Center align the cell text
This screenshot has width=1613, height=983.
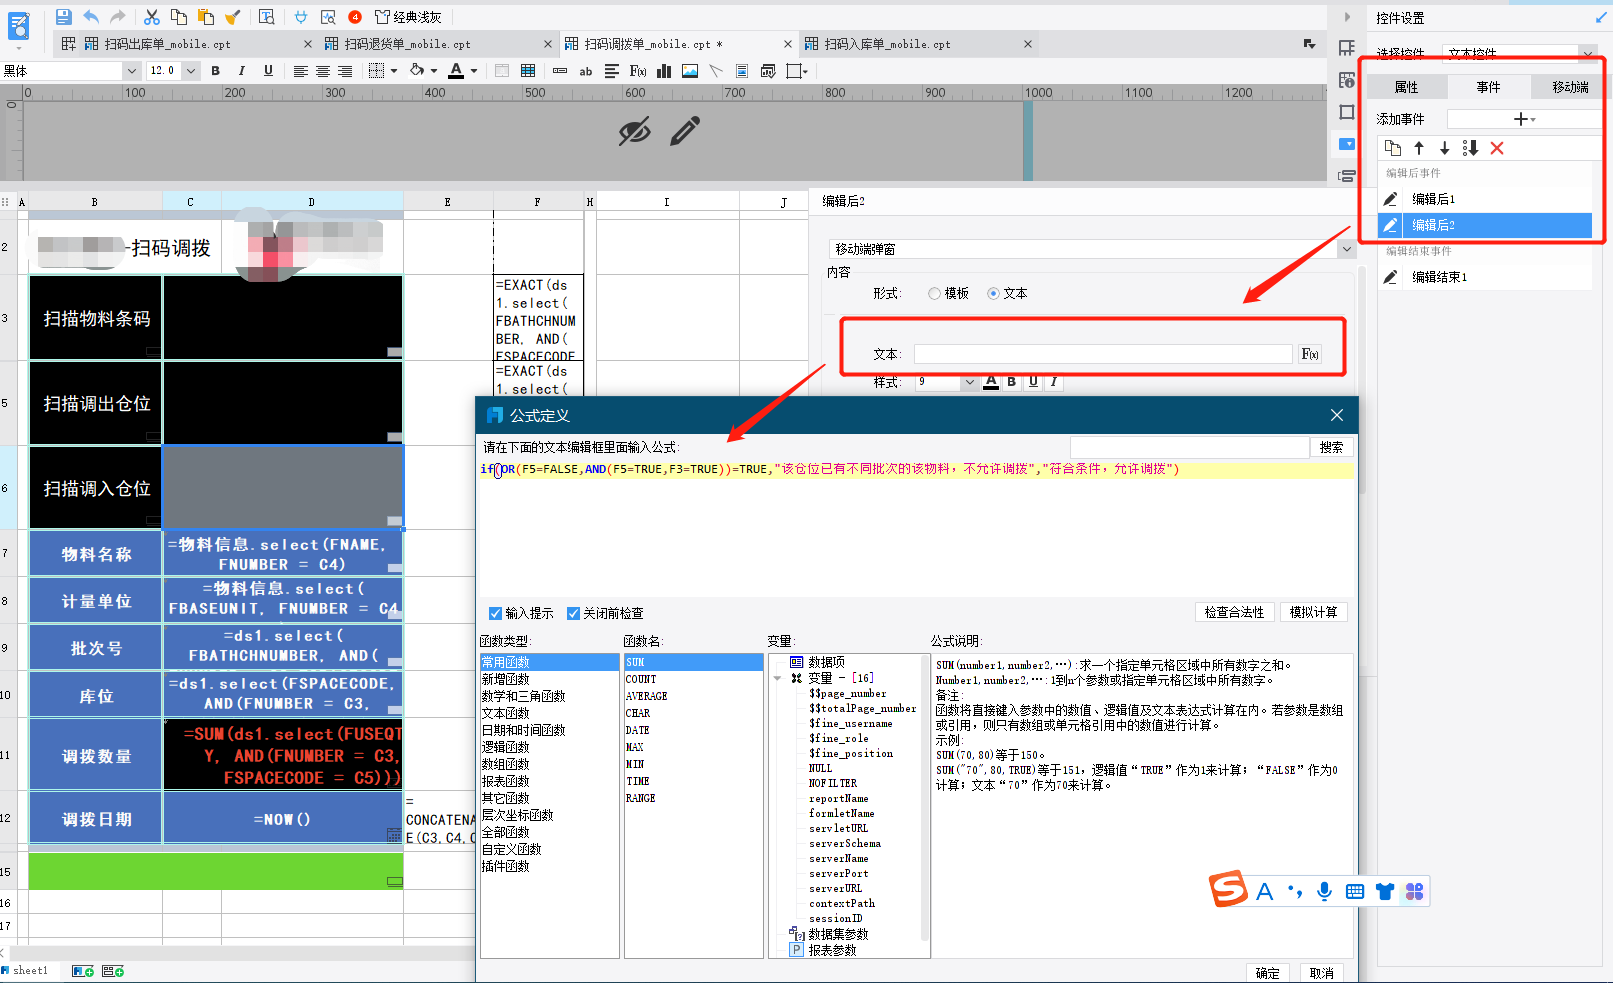click(323, 71)
